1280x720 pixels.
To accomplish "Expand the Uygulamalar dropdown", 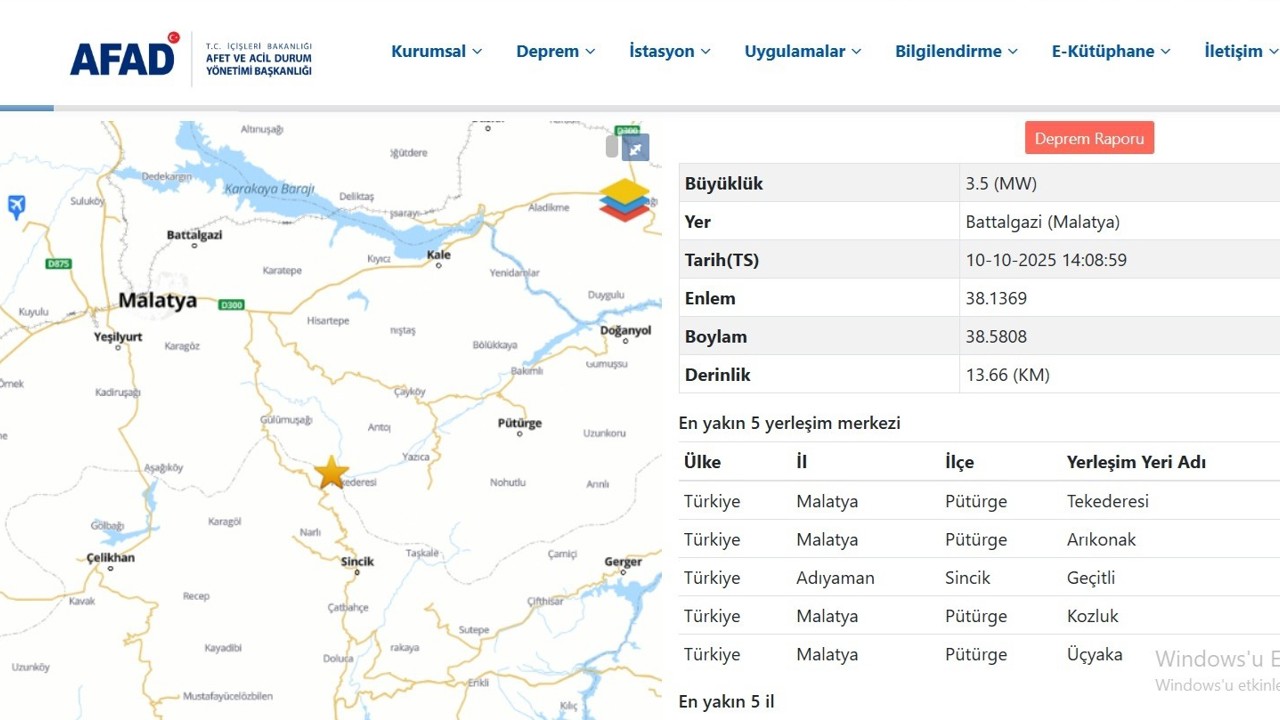I will 795,50.
